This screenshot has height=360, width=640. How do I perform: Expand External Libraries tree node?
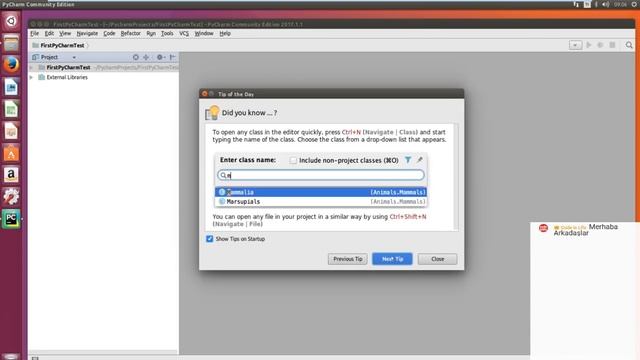point(31,77)
